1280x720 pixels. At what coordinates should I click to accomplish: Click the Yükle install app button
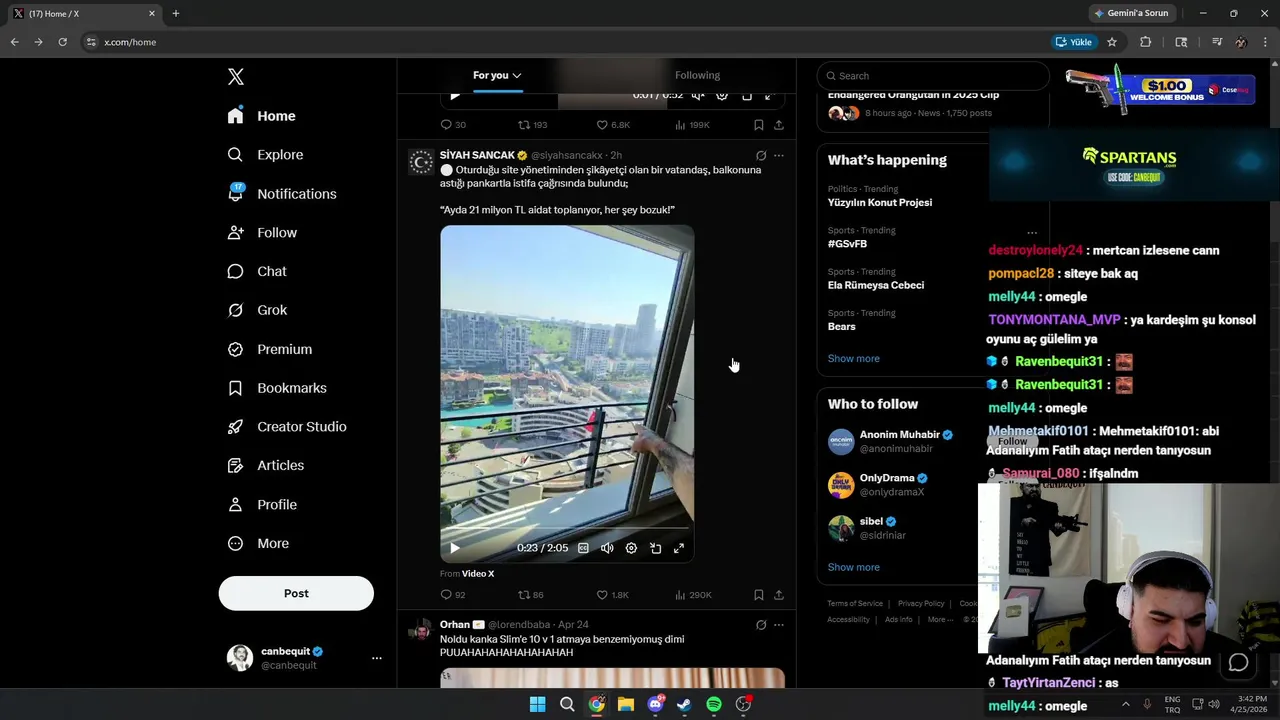click(1074, 42)
